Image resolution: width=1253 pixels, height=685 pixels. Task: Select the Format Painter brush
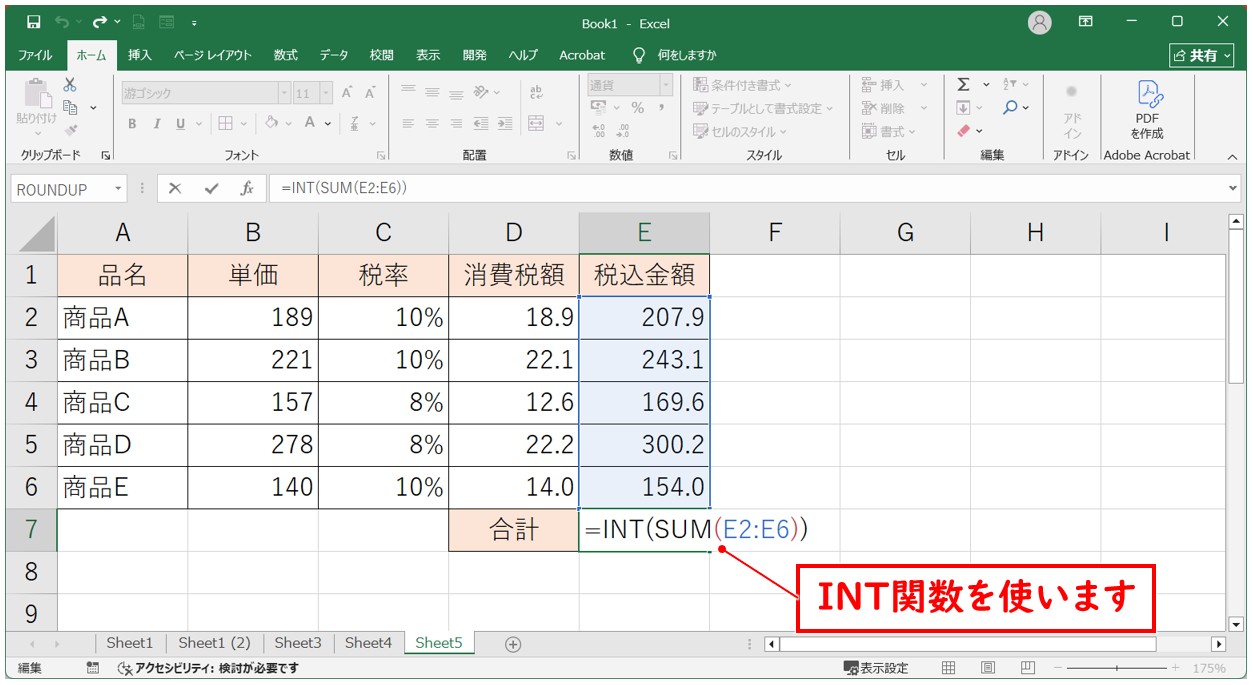click(x=70, y=130)
